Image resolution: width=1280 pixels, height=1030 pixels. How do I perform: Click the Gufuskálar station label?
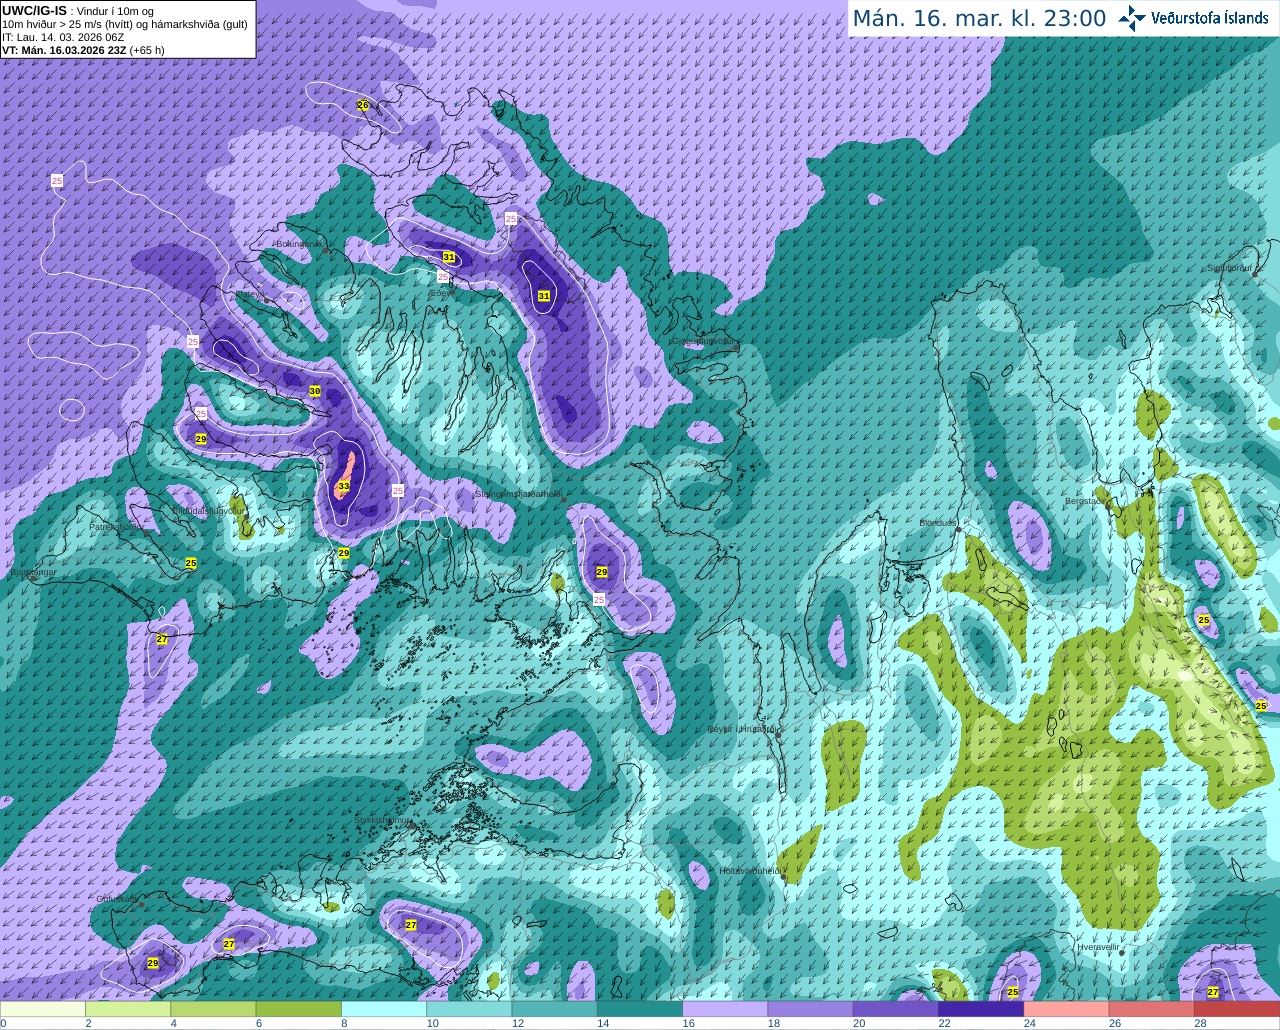[116, 899]
